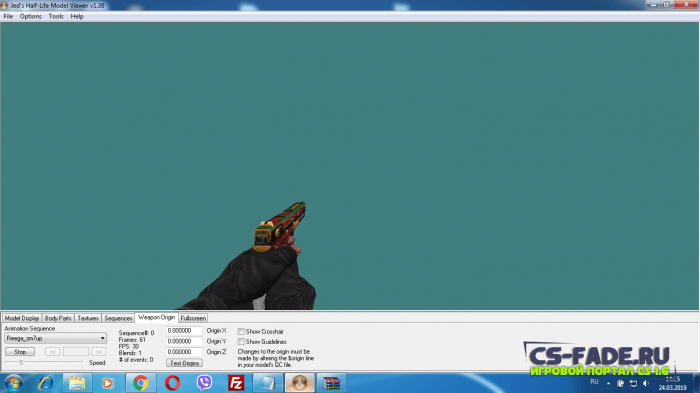700x393 pixels.
Task: Open the Tools menu
Action: point(56,17)
